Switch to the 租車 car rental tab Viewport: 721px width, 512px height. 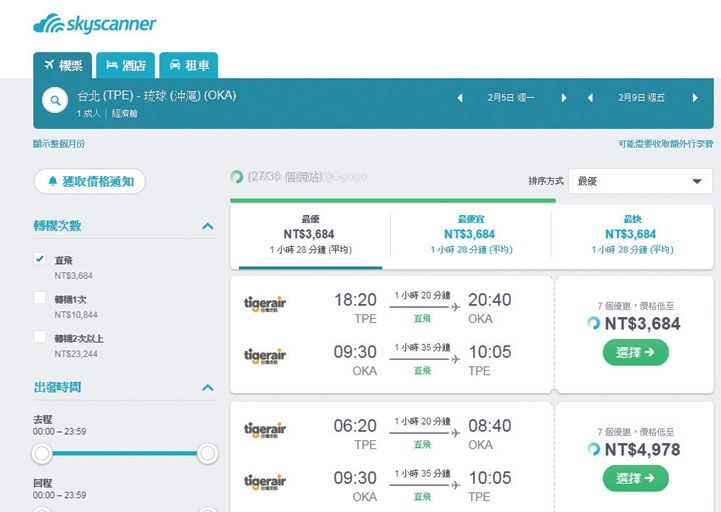coord(189,65)
